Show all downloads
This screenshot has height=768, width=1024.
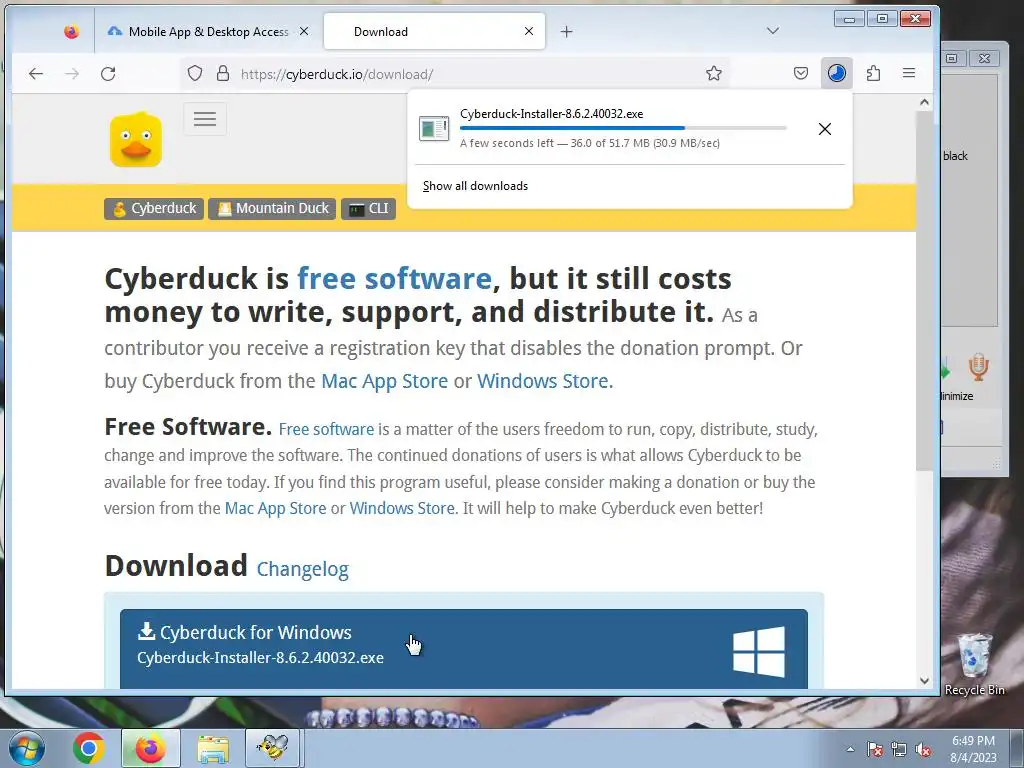pyautogui.click(x=475, y=186)
